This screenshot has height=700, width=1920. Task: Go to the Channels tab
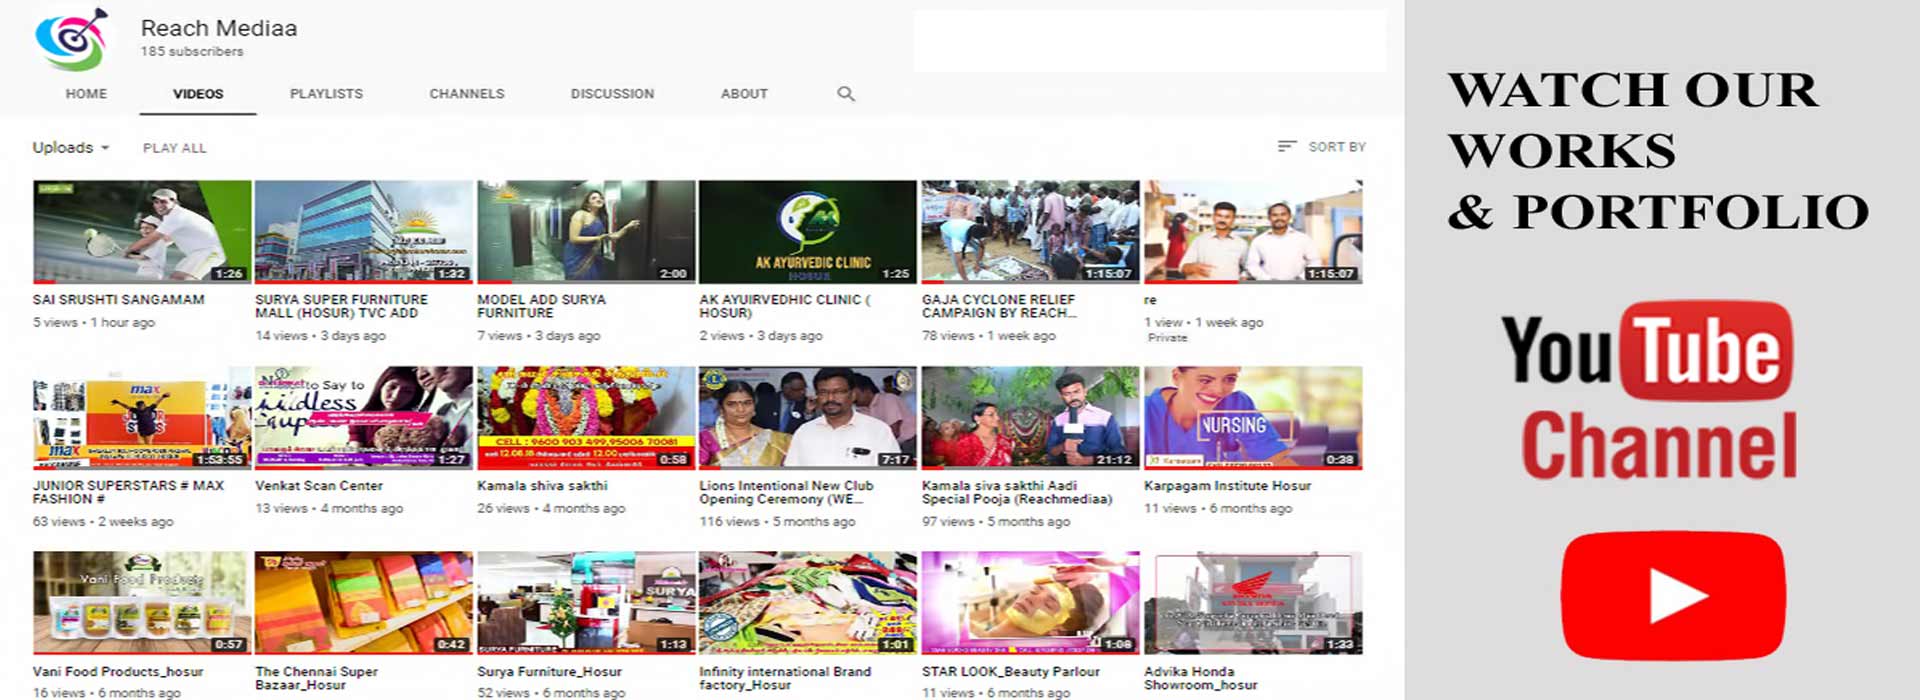pos(467,94)
